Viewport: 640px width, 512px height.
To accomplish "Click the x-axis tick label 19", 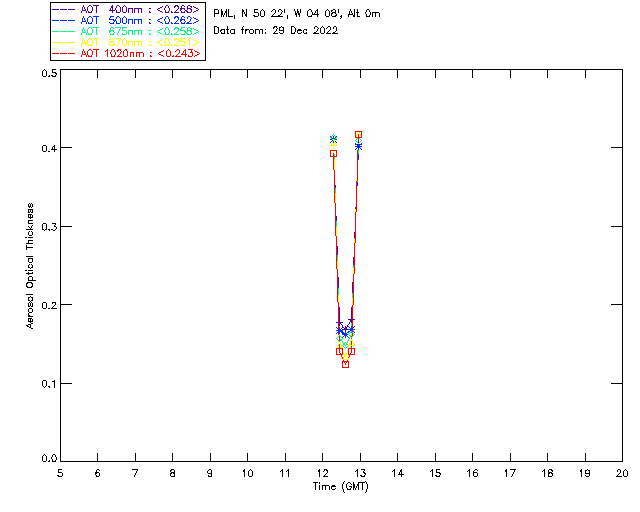I will click(585, 473).
